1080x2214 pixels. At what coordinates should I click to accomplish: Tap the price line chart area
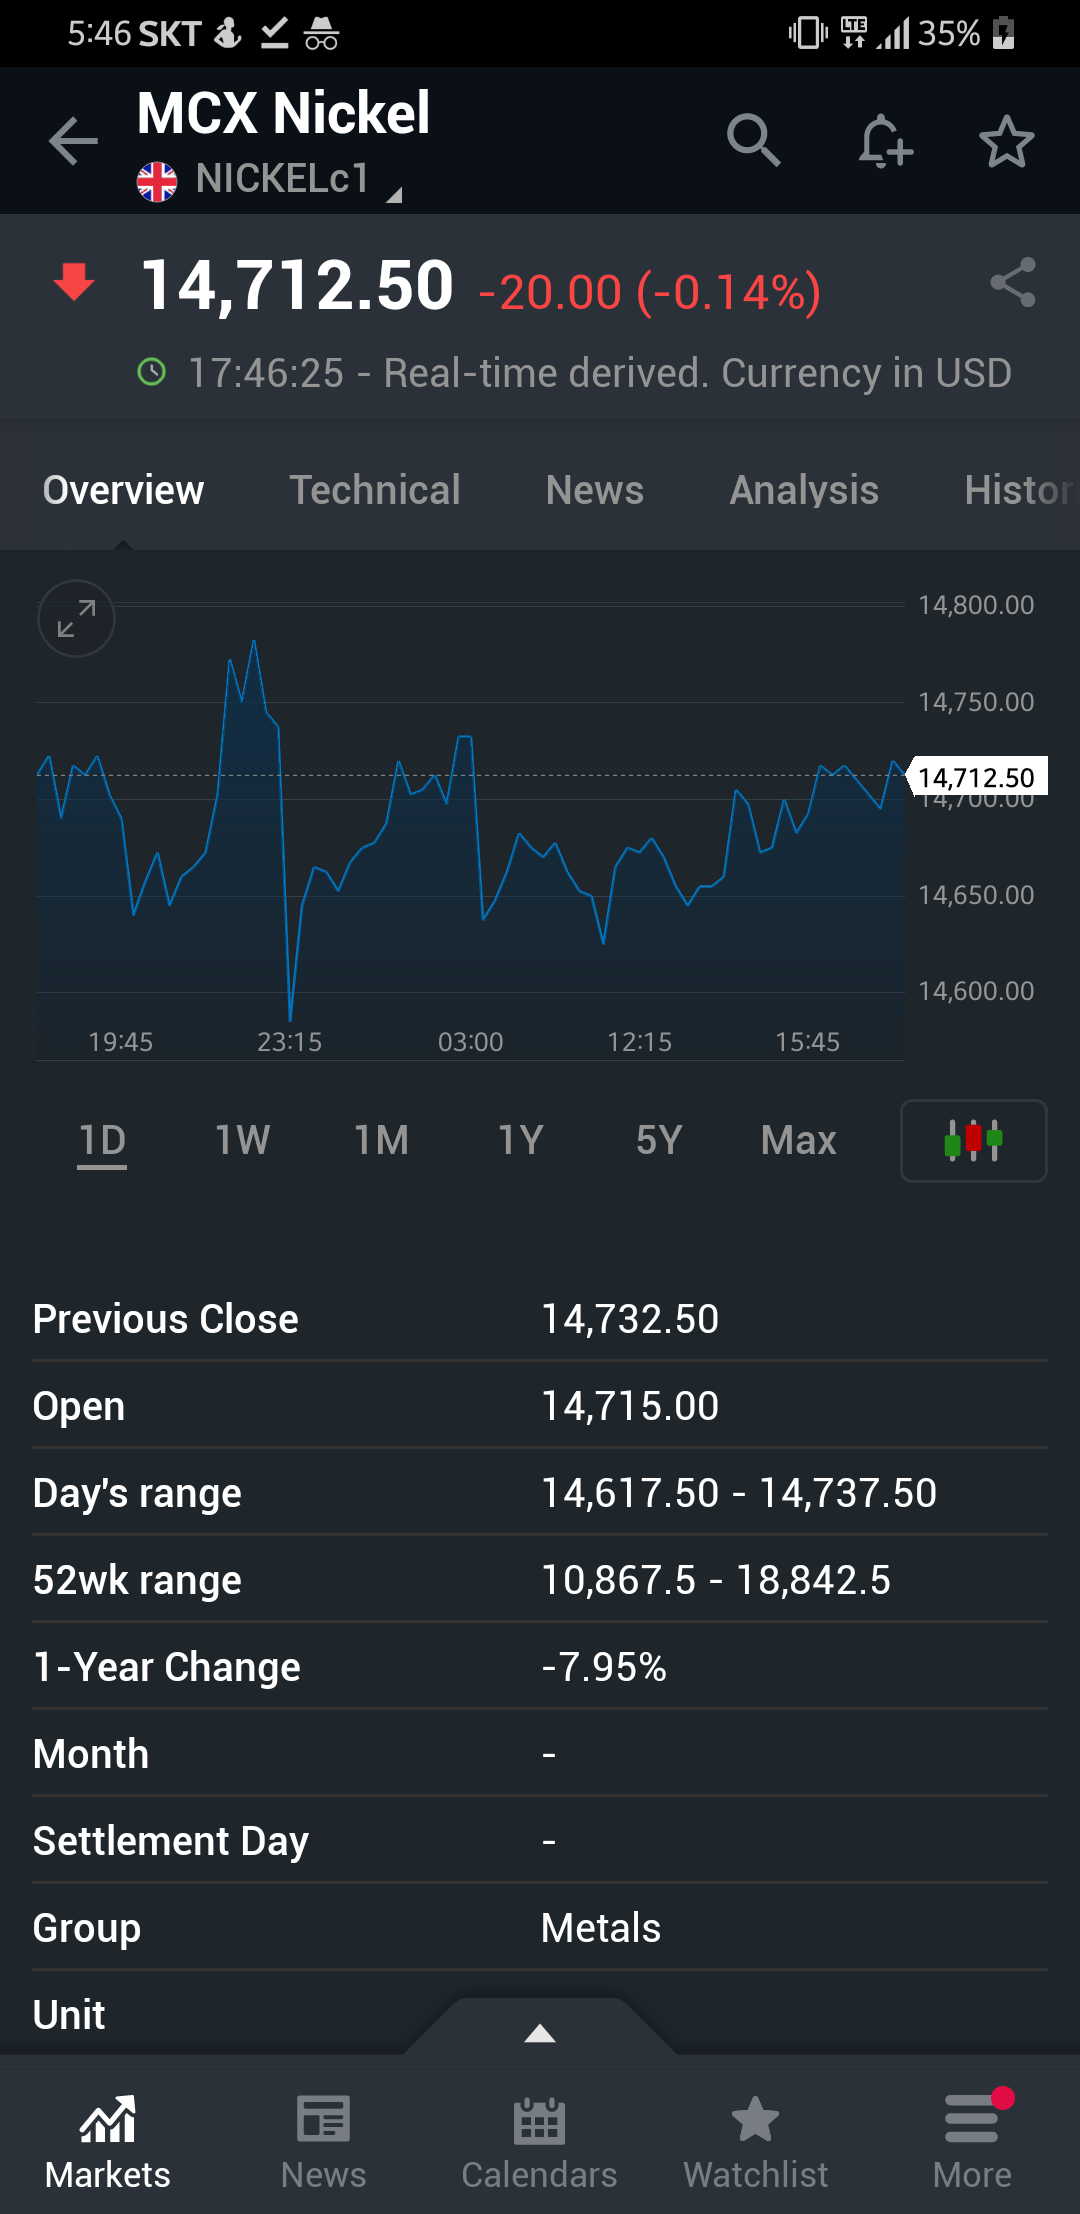(470, 830)
